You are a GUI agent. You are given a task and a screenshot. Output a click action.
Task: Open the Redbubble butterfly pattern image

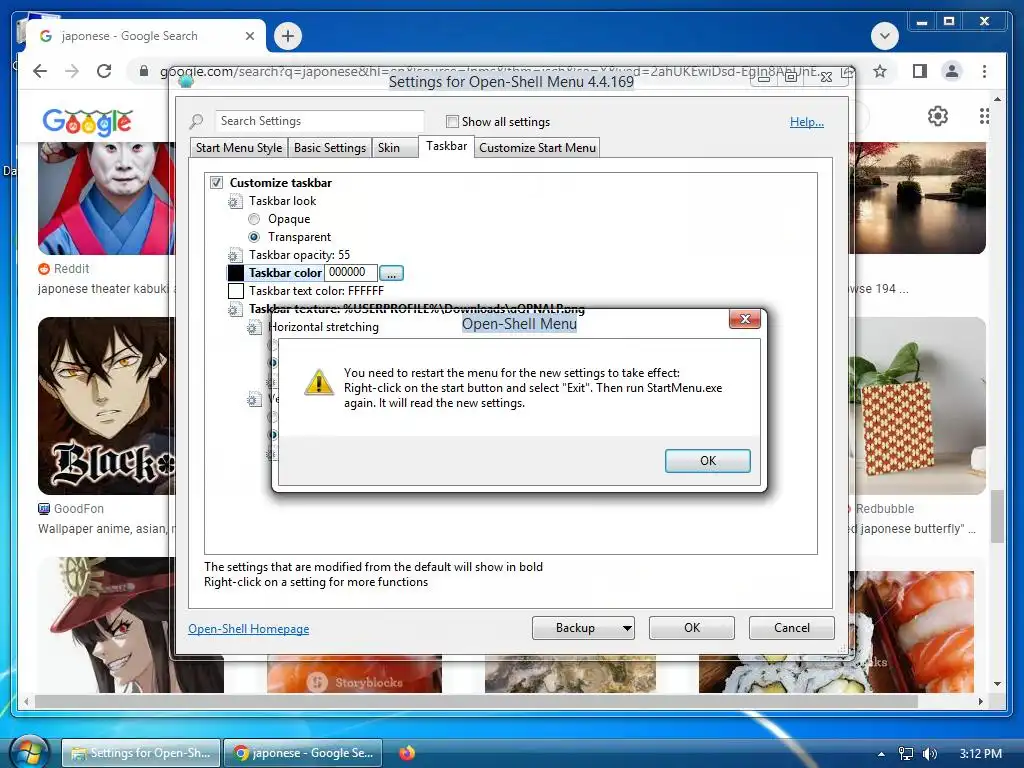917,406
